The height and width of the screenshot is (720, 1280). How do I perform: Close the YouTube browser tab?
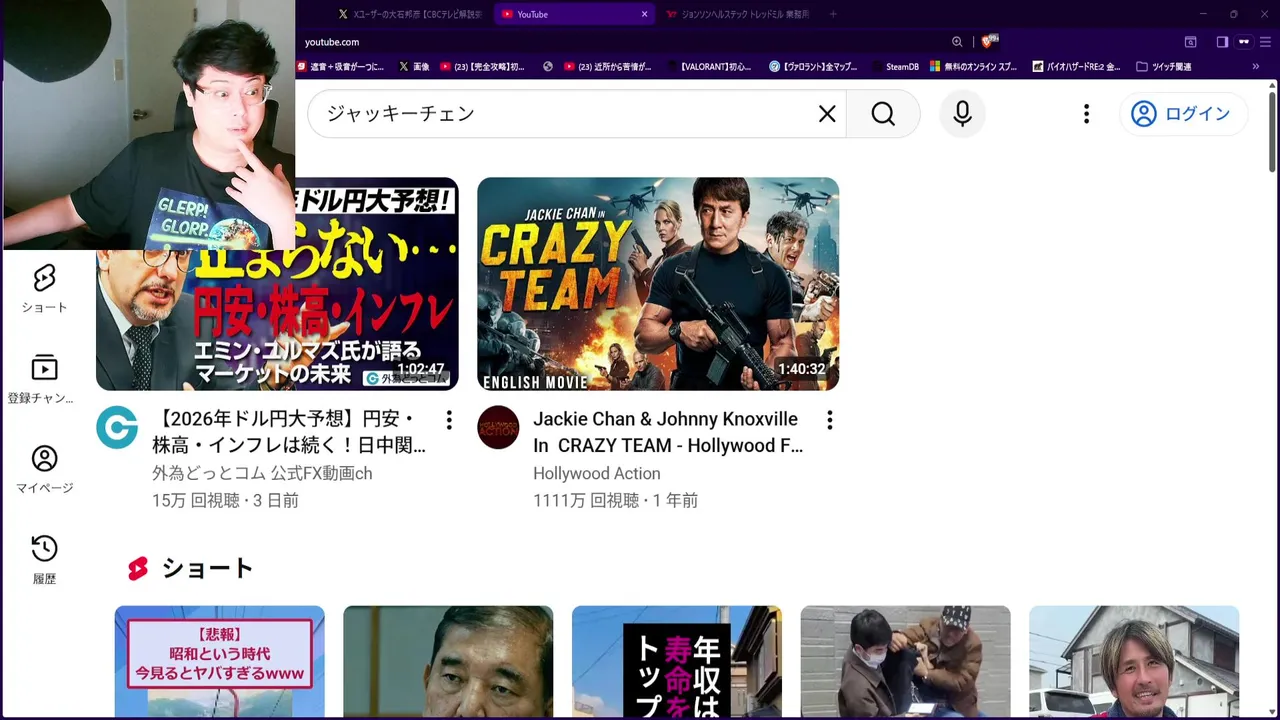tap(644, 14)
